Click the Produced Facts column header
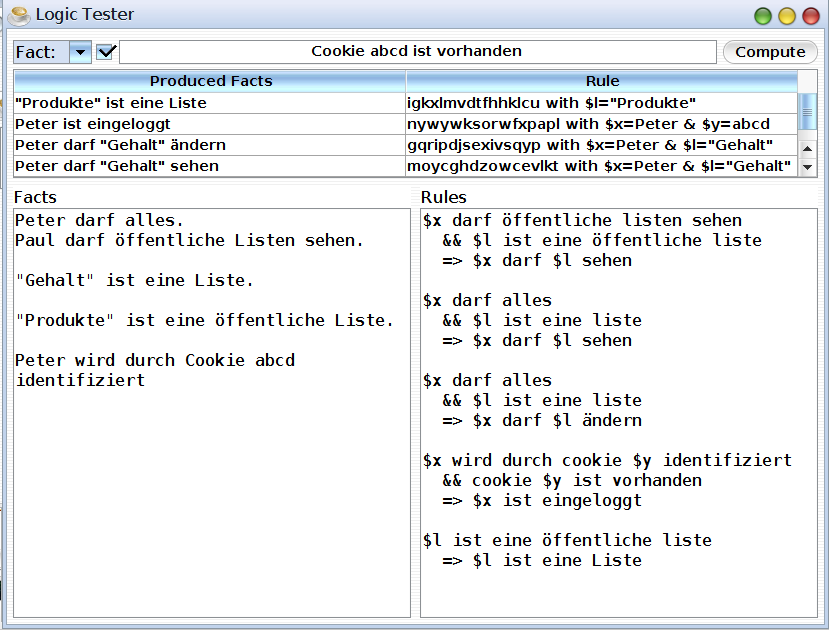 pyautogui.click(x=210, y=81)
